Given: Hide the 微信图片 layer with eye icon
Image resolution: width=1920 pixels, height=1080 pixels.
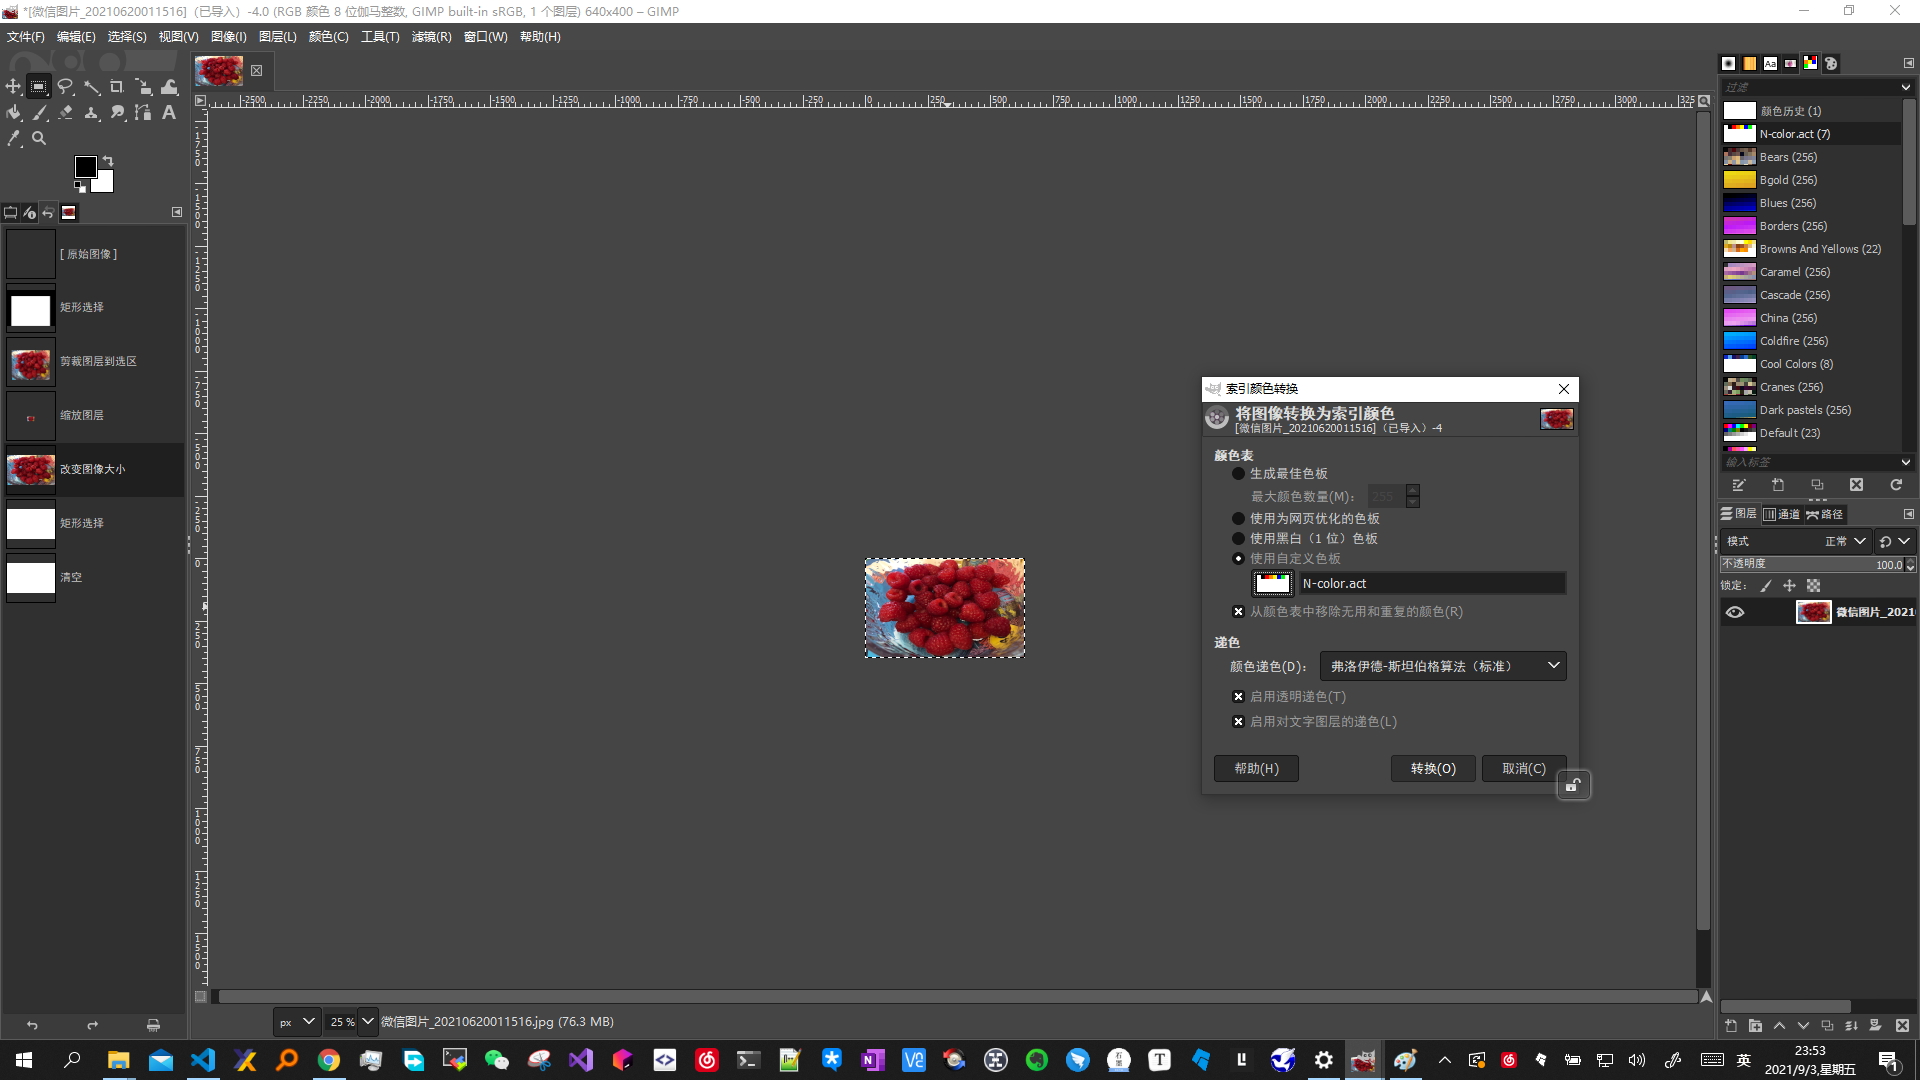Looking at the screenshot, I should point(1735,613).
